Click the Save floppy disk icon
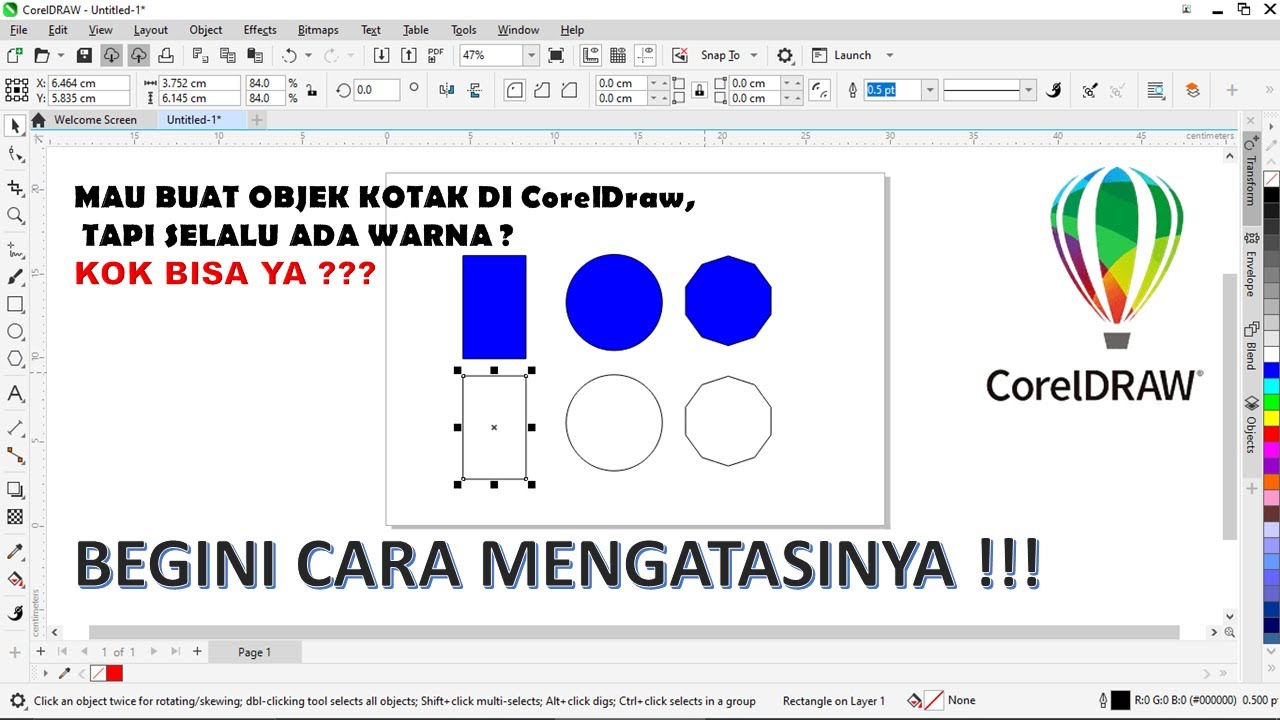The height and width of the screenshot is (720, 1280). pyautogui.click(x=84, y=55)
